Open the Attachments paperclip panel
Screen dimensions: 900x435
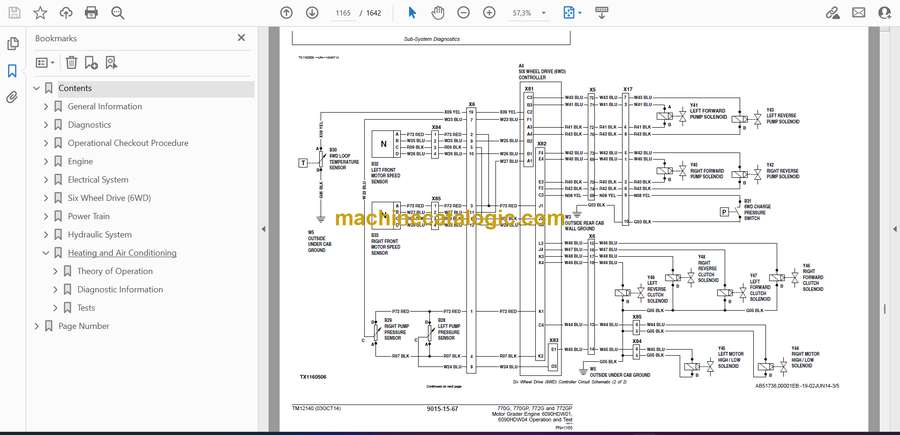(x=12, y=97)
